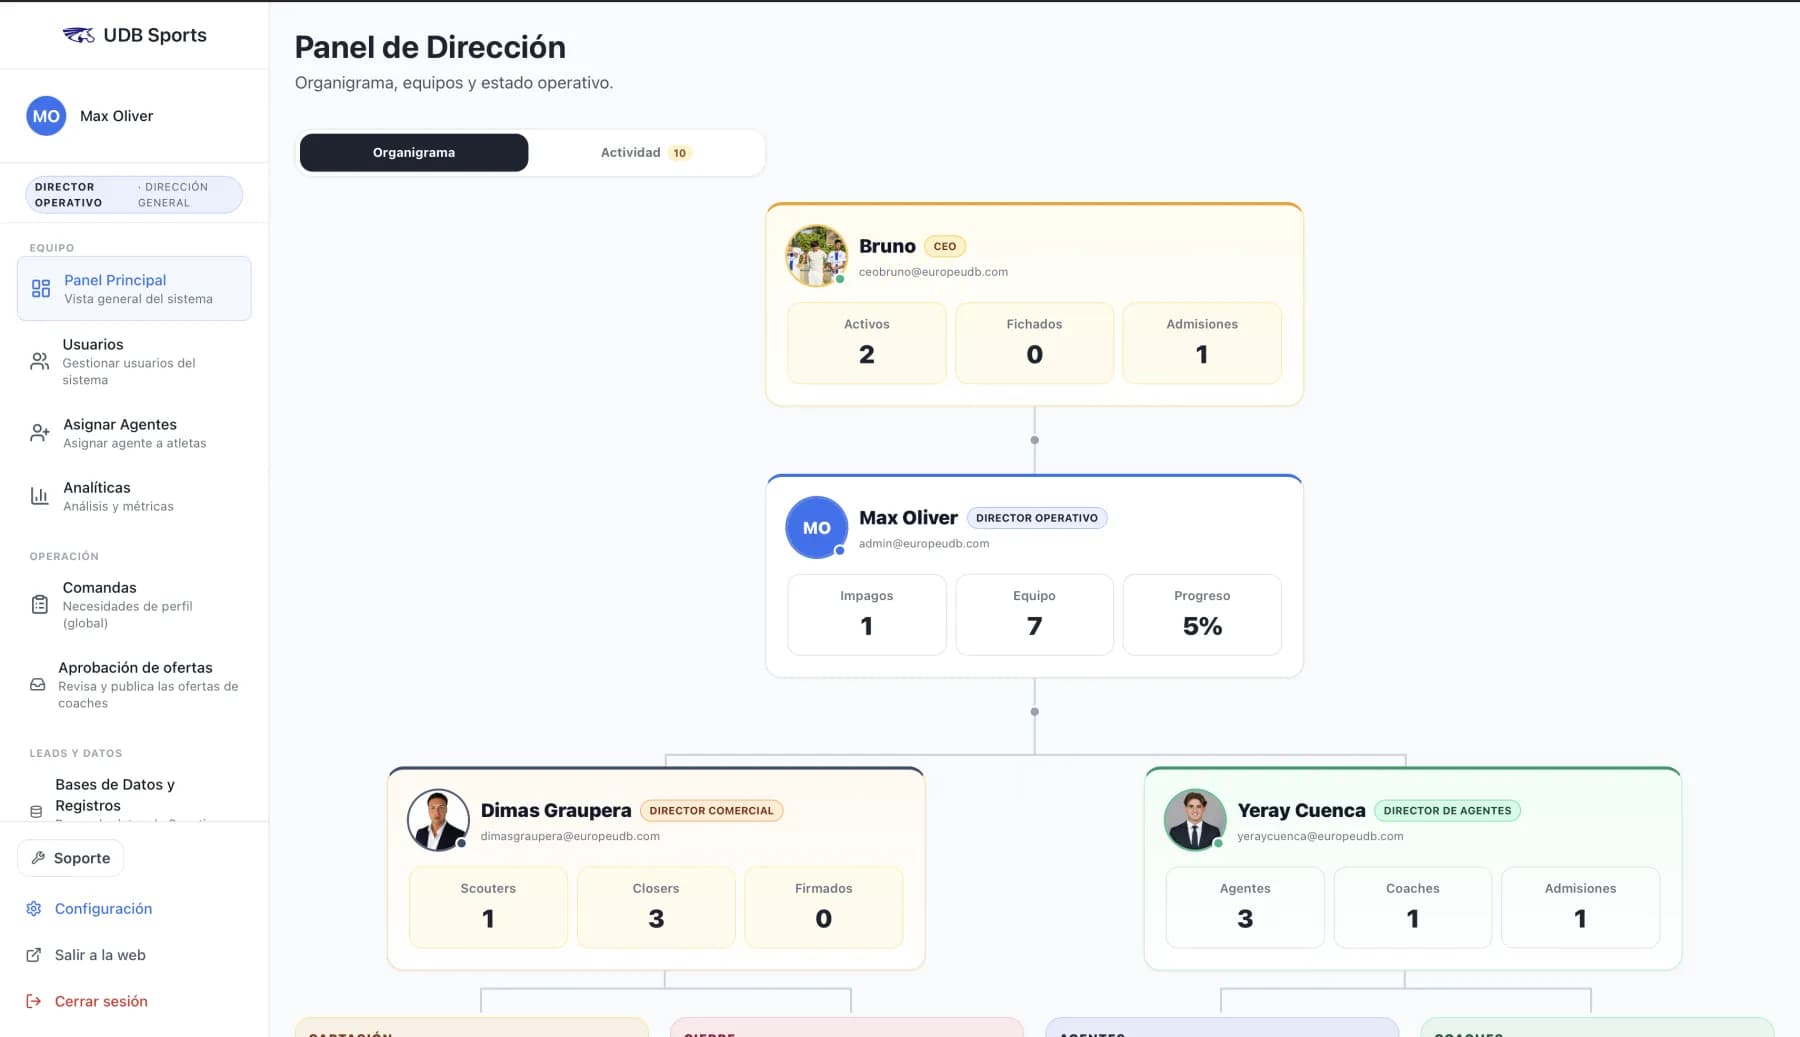Click Bruno's CEO badge
Image resolution: width=1800 pixels, height=1037 pixels.
coord(945,246)
